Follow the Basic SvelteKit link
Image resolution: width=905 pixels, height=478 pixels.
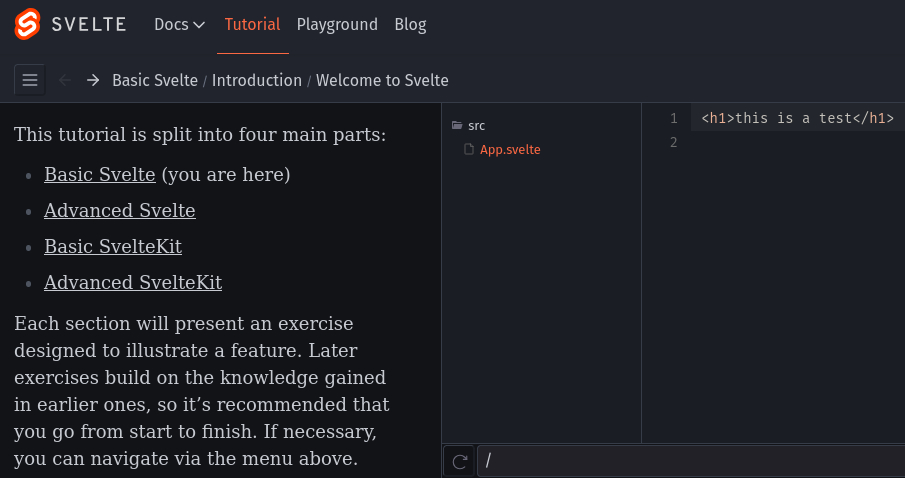coord(113,247)
